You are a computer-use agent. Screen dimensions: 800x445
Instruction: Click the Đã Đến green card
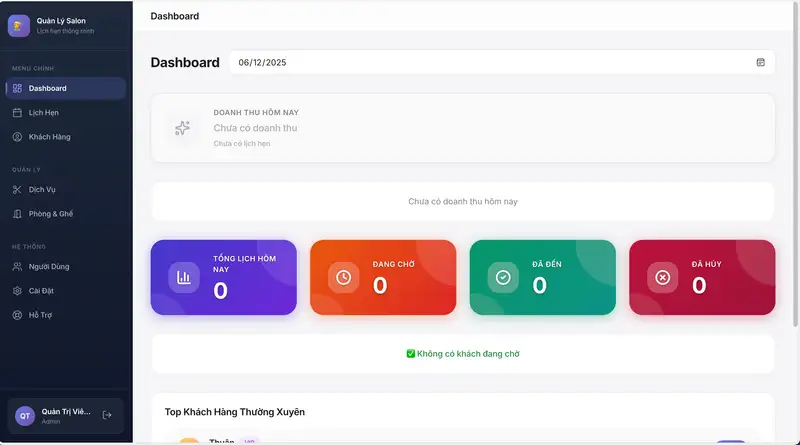point(542,277)
